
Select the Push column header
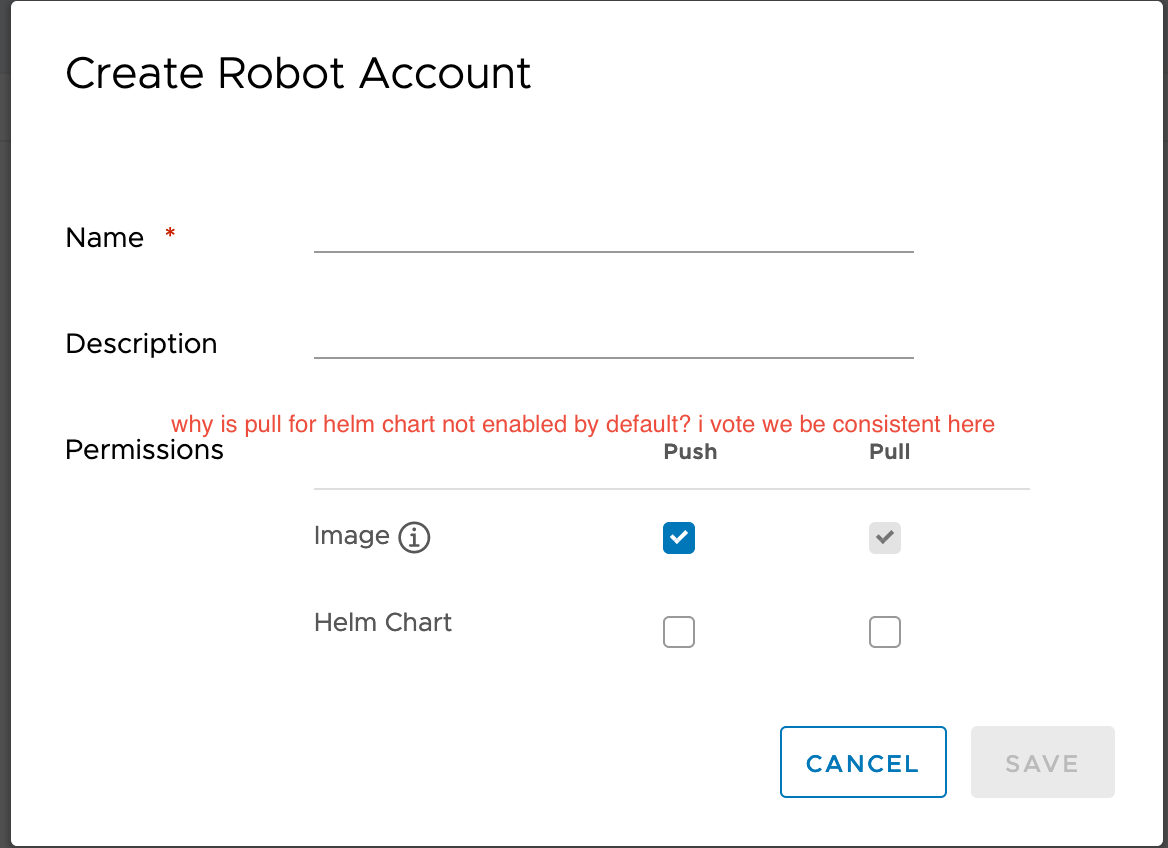point(690,451)
